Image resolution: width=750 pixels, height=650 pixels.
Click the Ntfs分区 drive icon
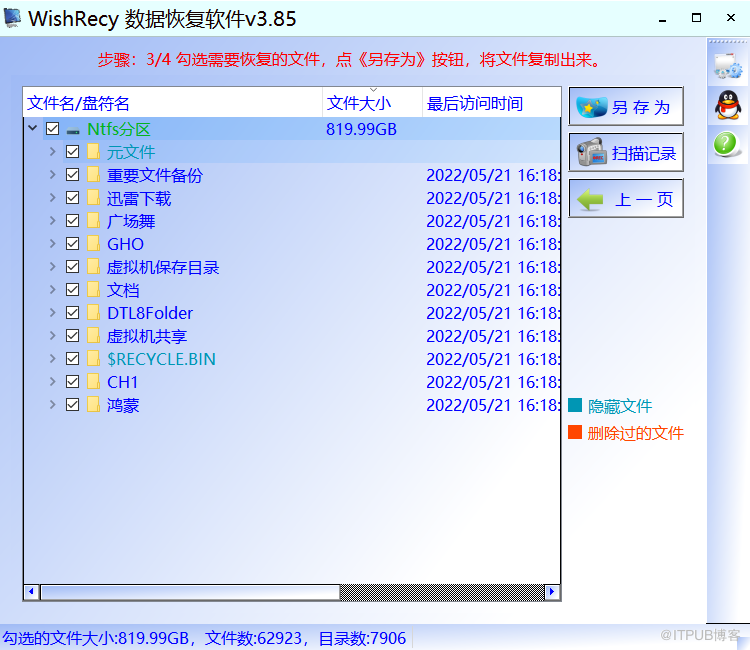(73, 130)
